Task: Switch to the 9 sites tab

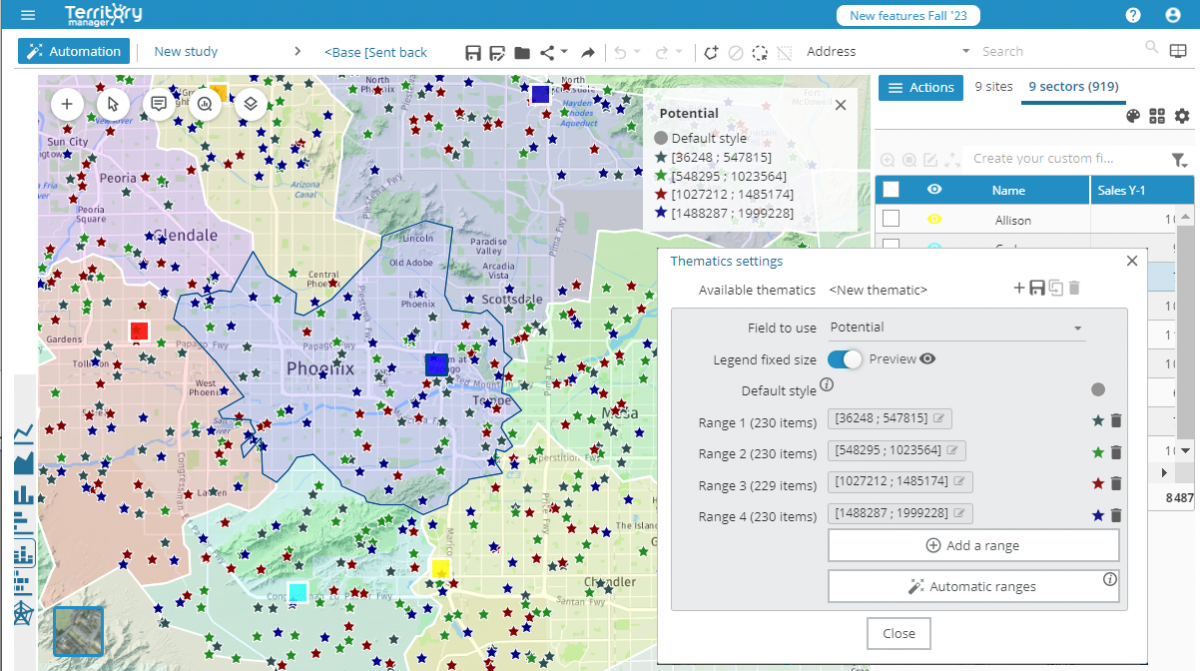Action: click(993, 87)
